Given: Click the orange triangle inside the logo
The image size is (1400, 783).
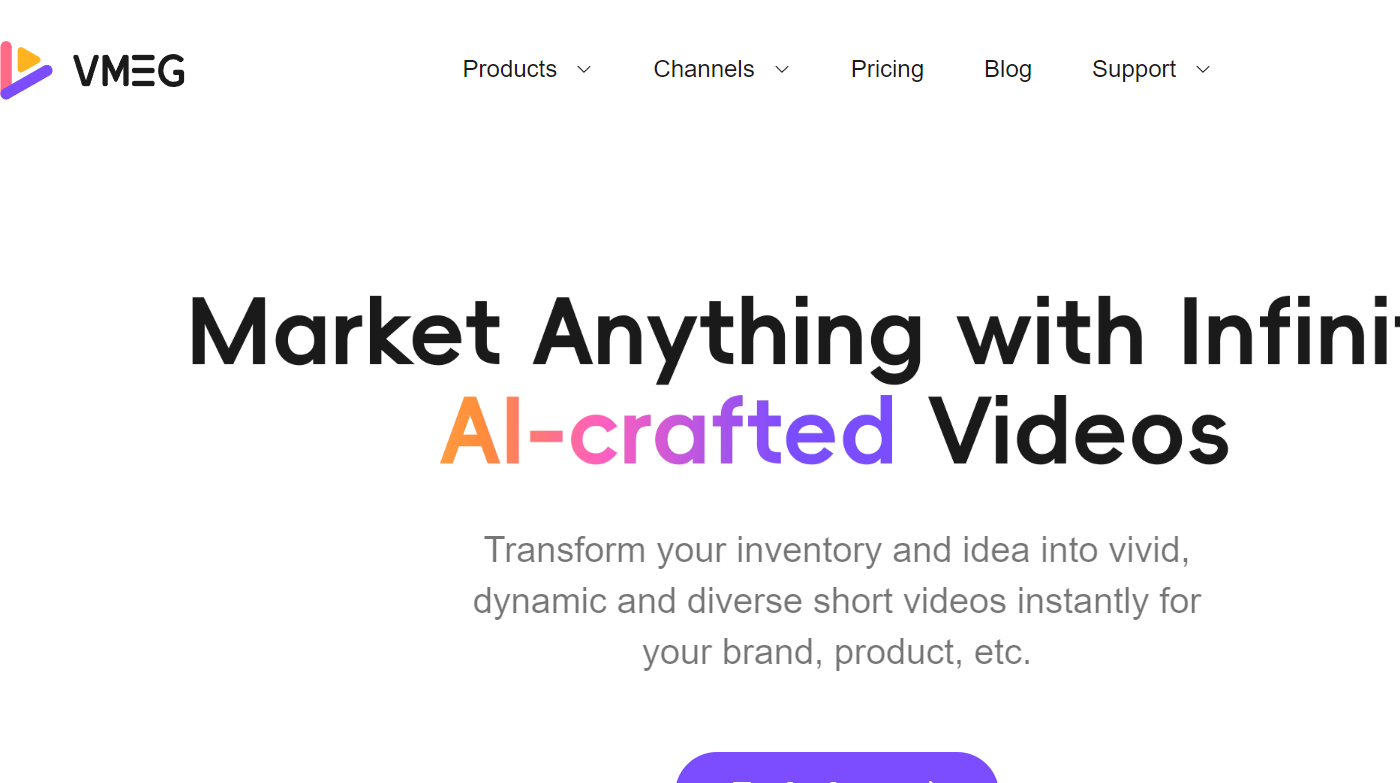Looking at the screenshot, I should [30, 60].
